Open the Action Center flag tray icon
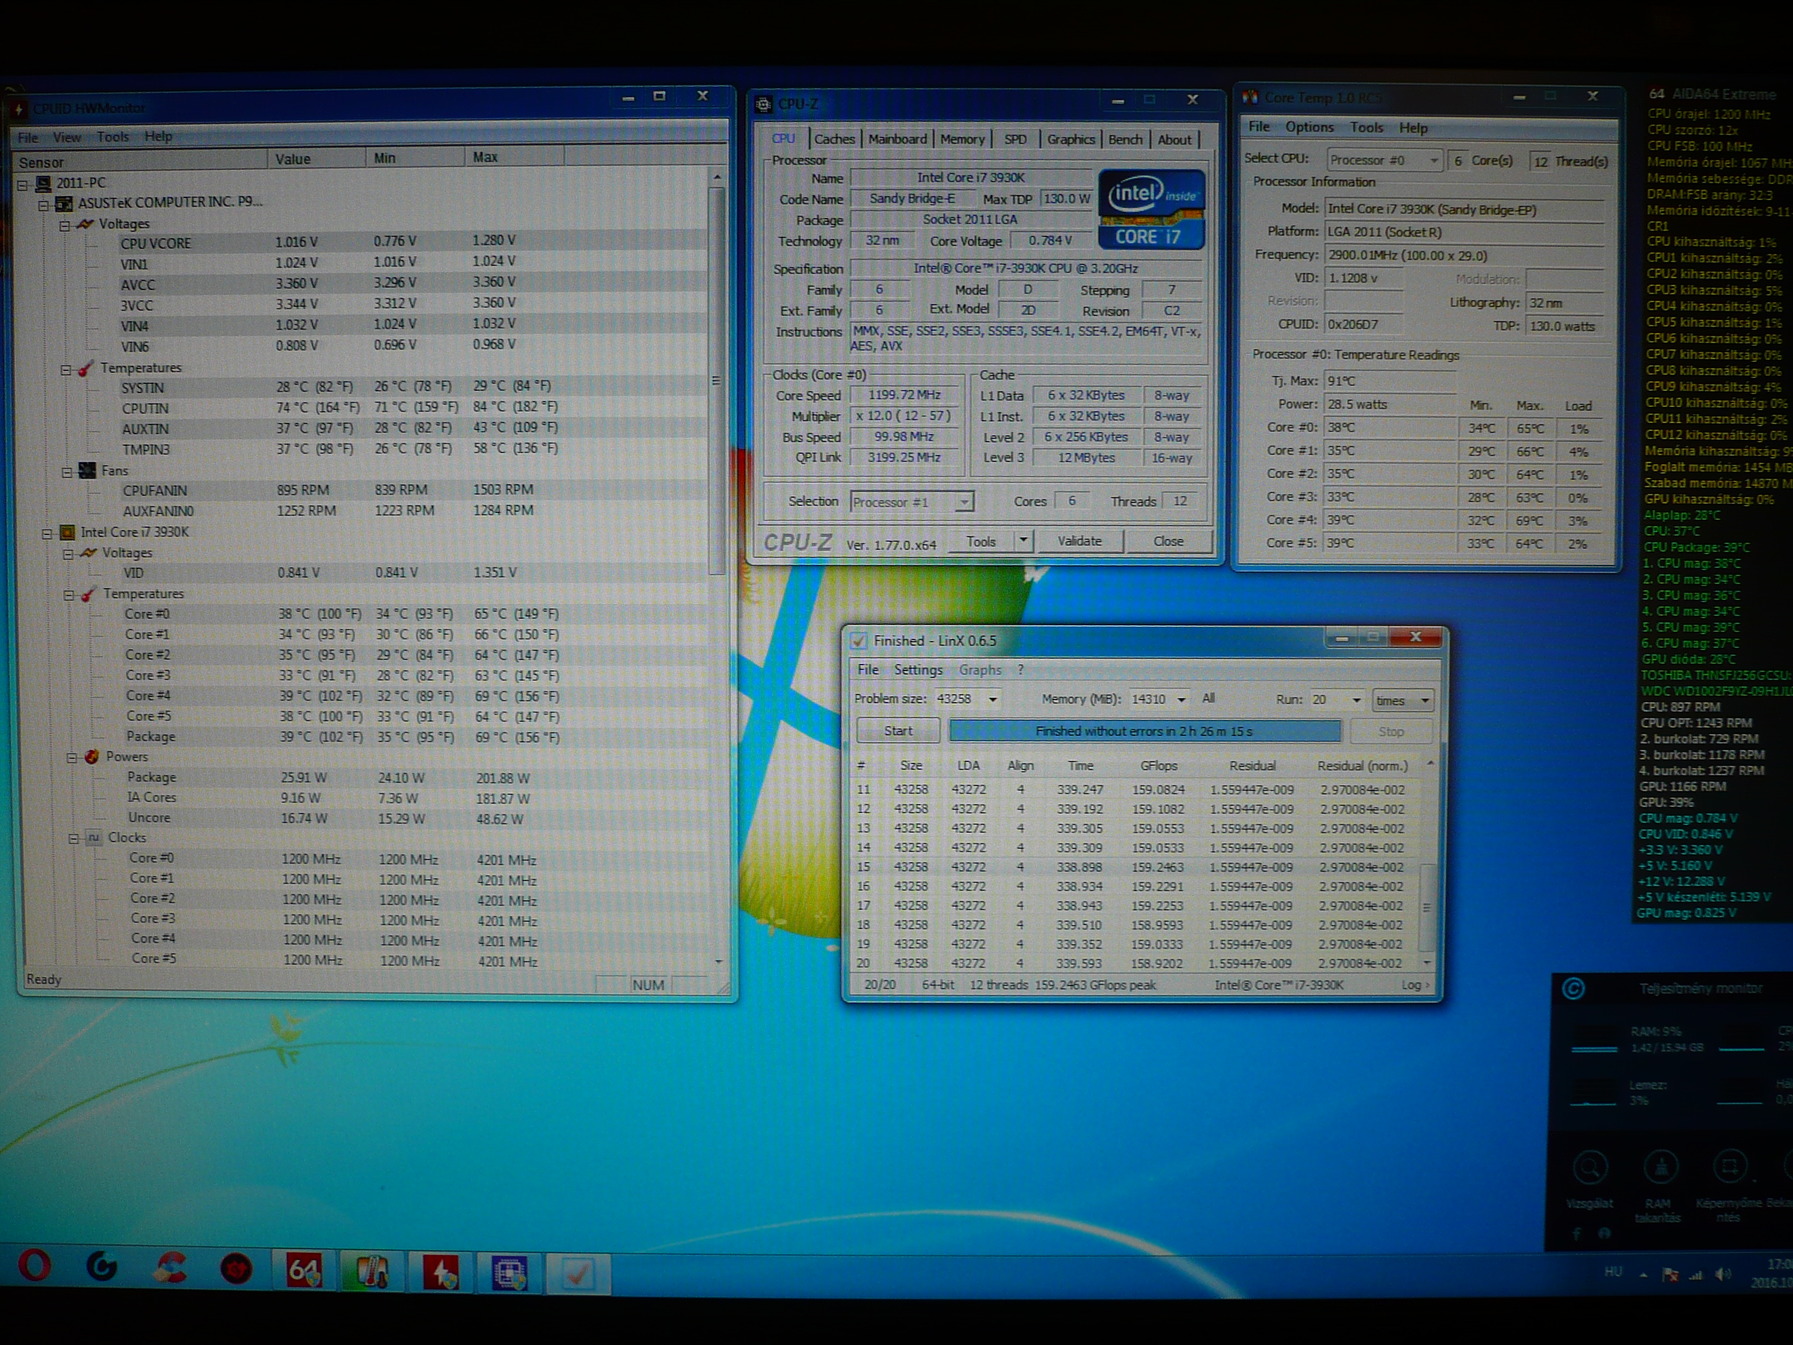 pyautogui.click(x=1670, y=1274)
